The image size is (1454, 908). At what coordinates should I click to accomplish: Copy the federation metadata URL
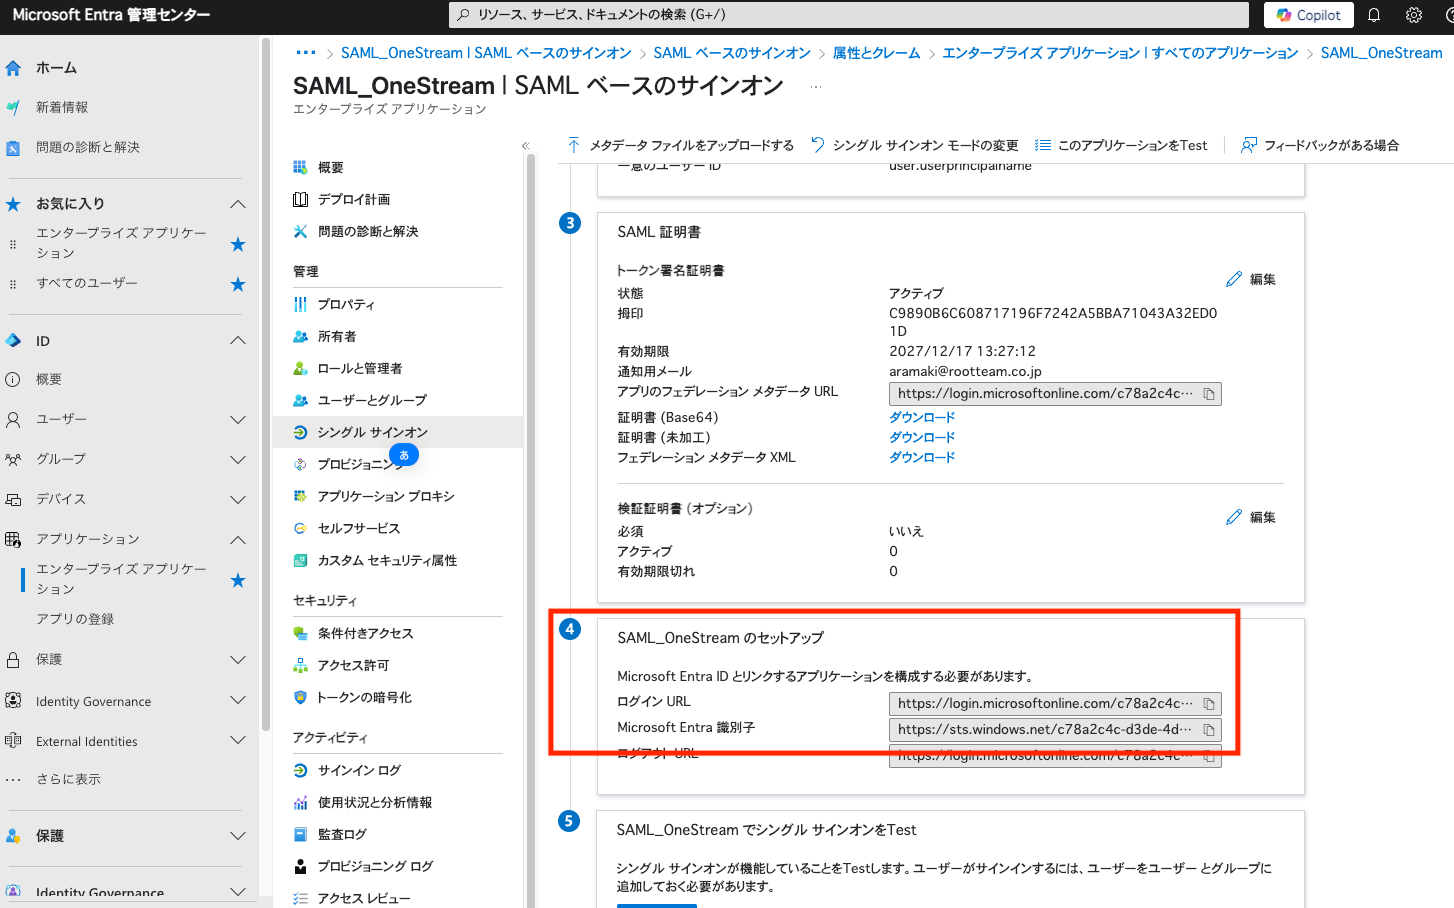(1209, 394)
